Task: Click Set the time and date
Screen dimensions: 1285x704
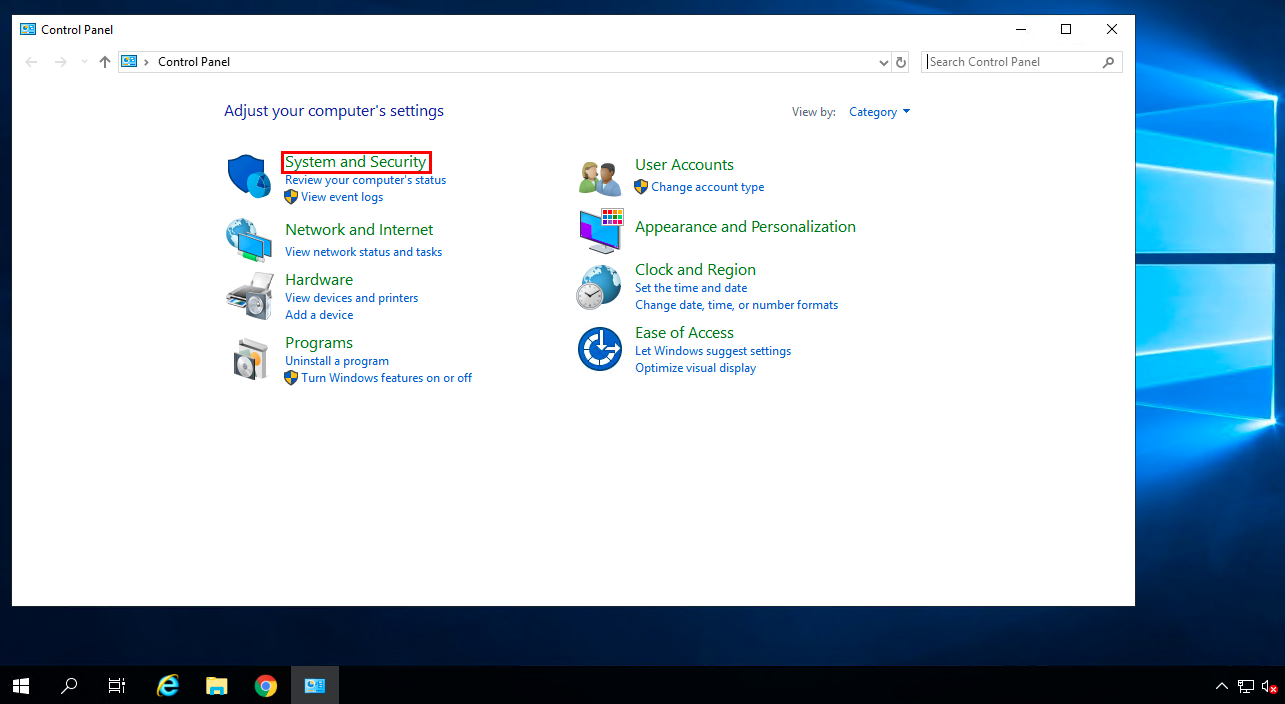Action: tap(691, 288)
